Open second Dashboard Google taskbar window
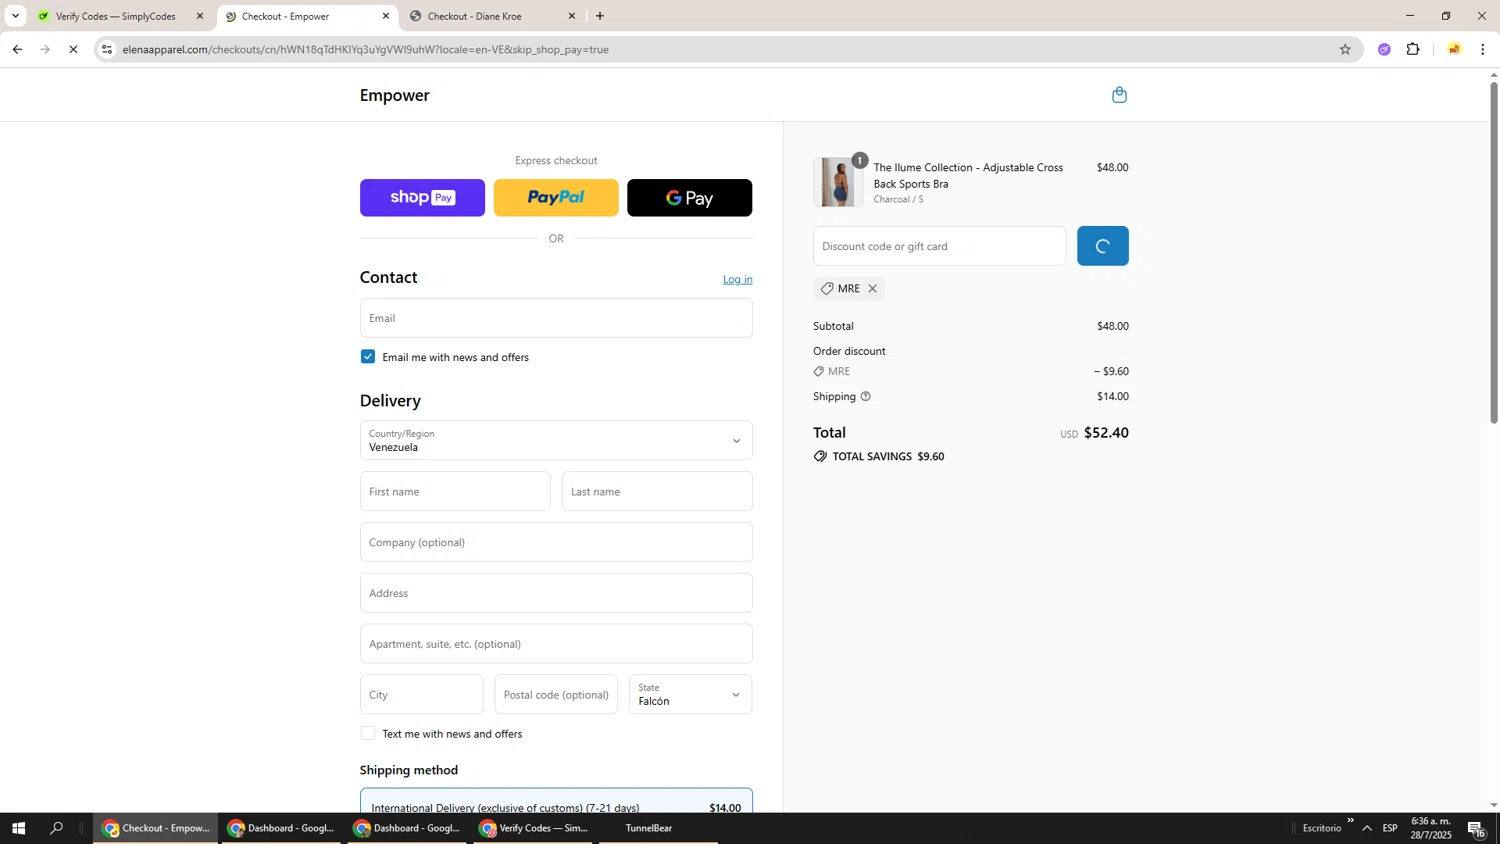This screenshot has height=844, width=1500. click(x=408, y=828)
